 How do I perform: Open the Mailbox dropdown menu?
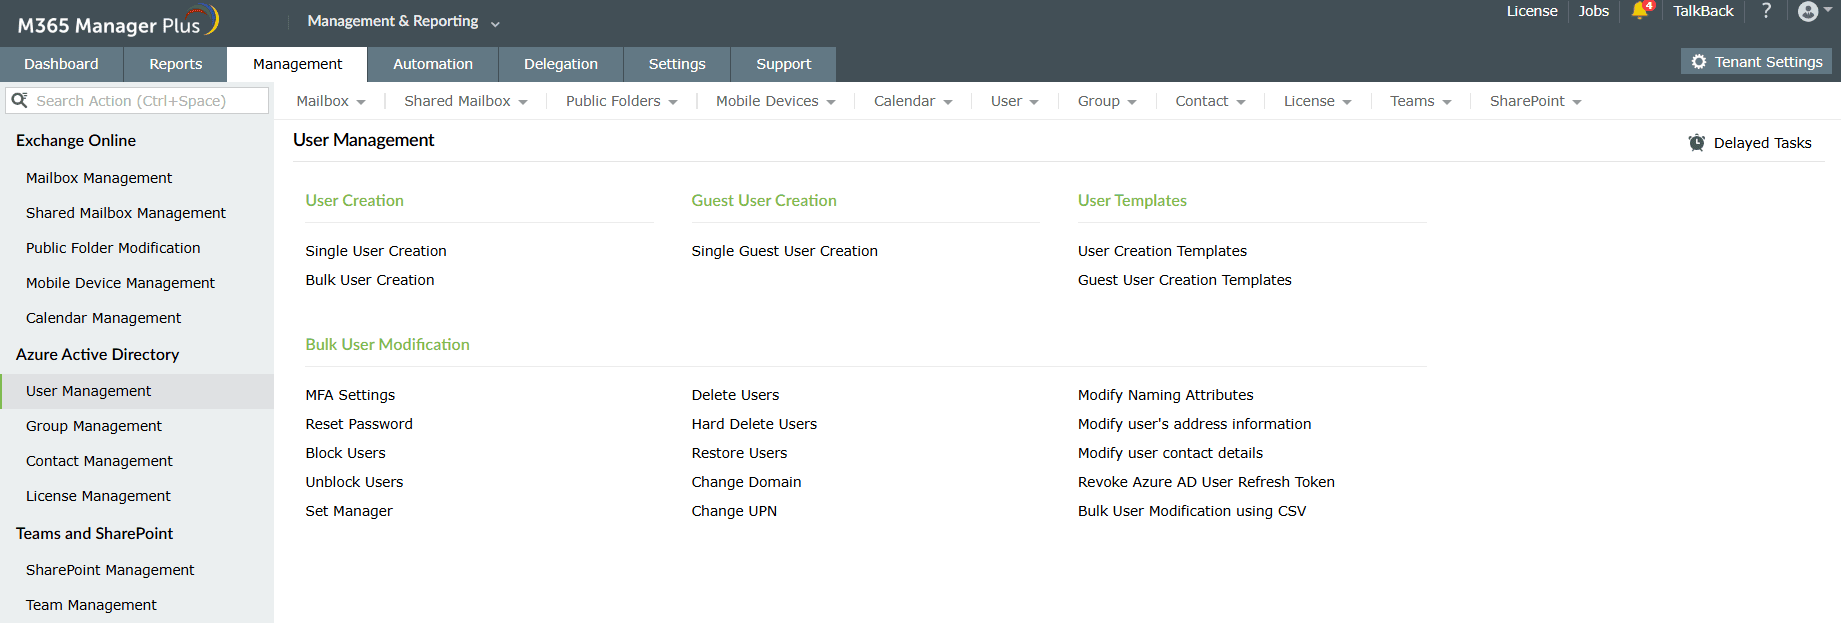tap(331, 101)
